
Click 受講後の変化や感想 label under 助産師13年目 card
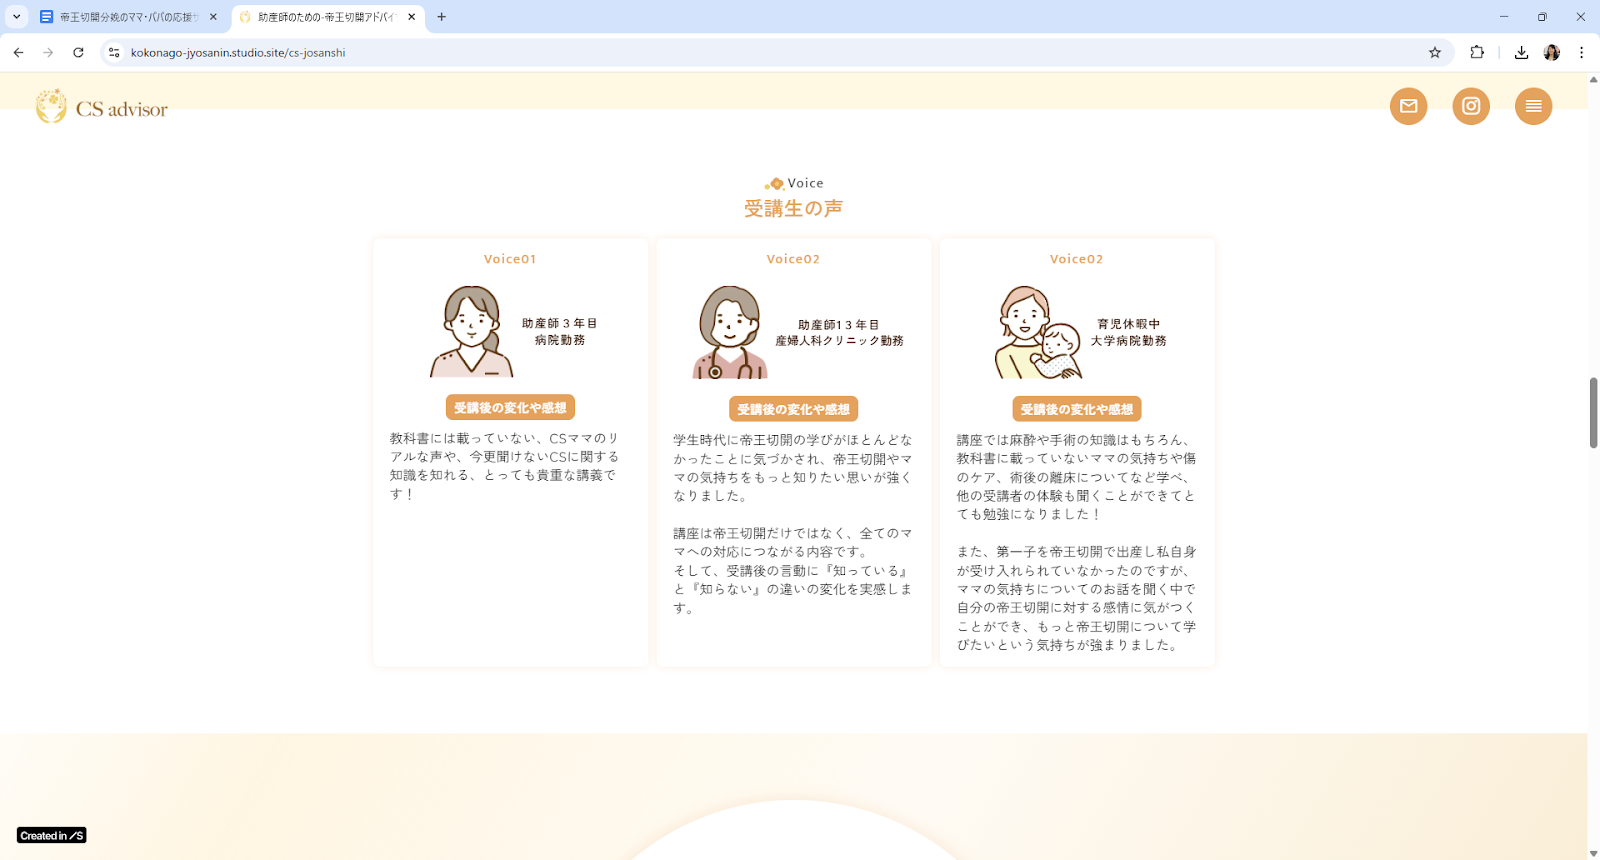click(x=793, y=409)
